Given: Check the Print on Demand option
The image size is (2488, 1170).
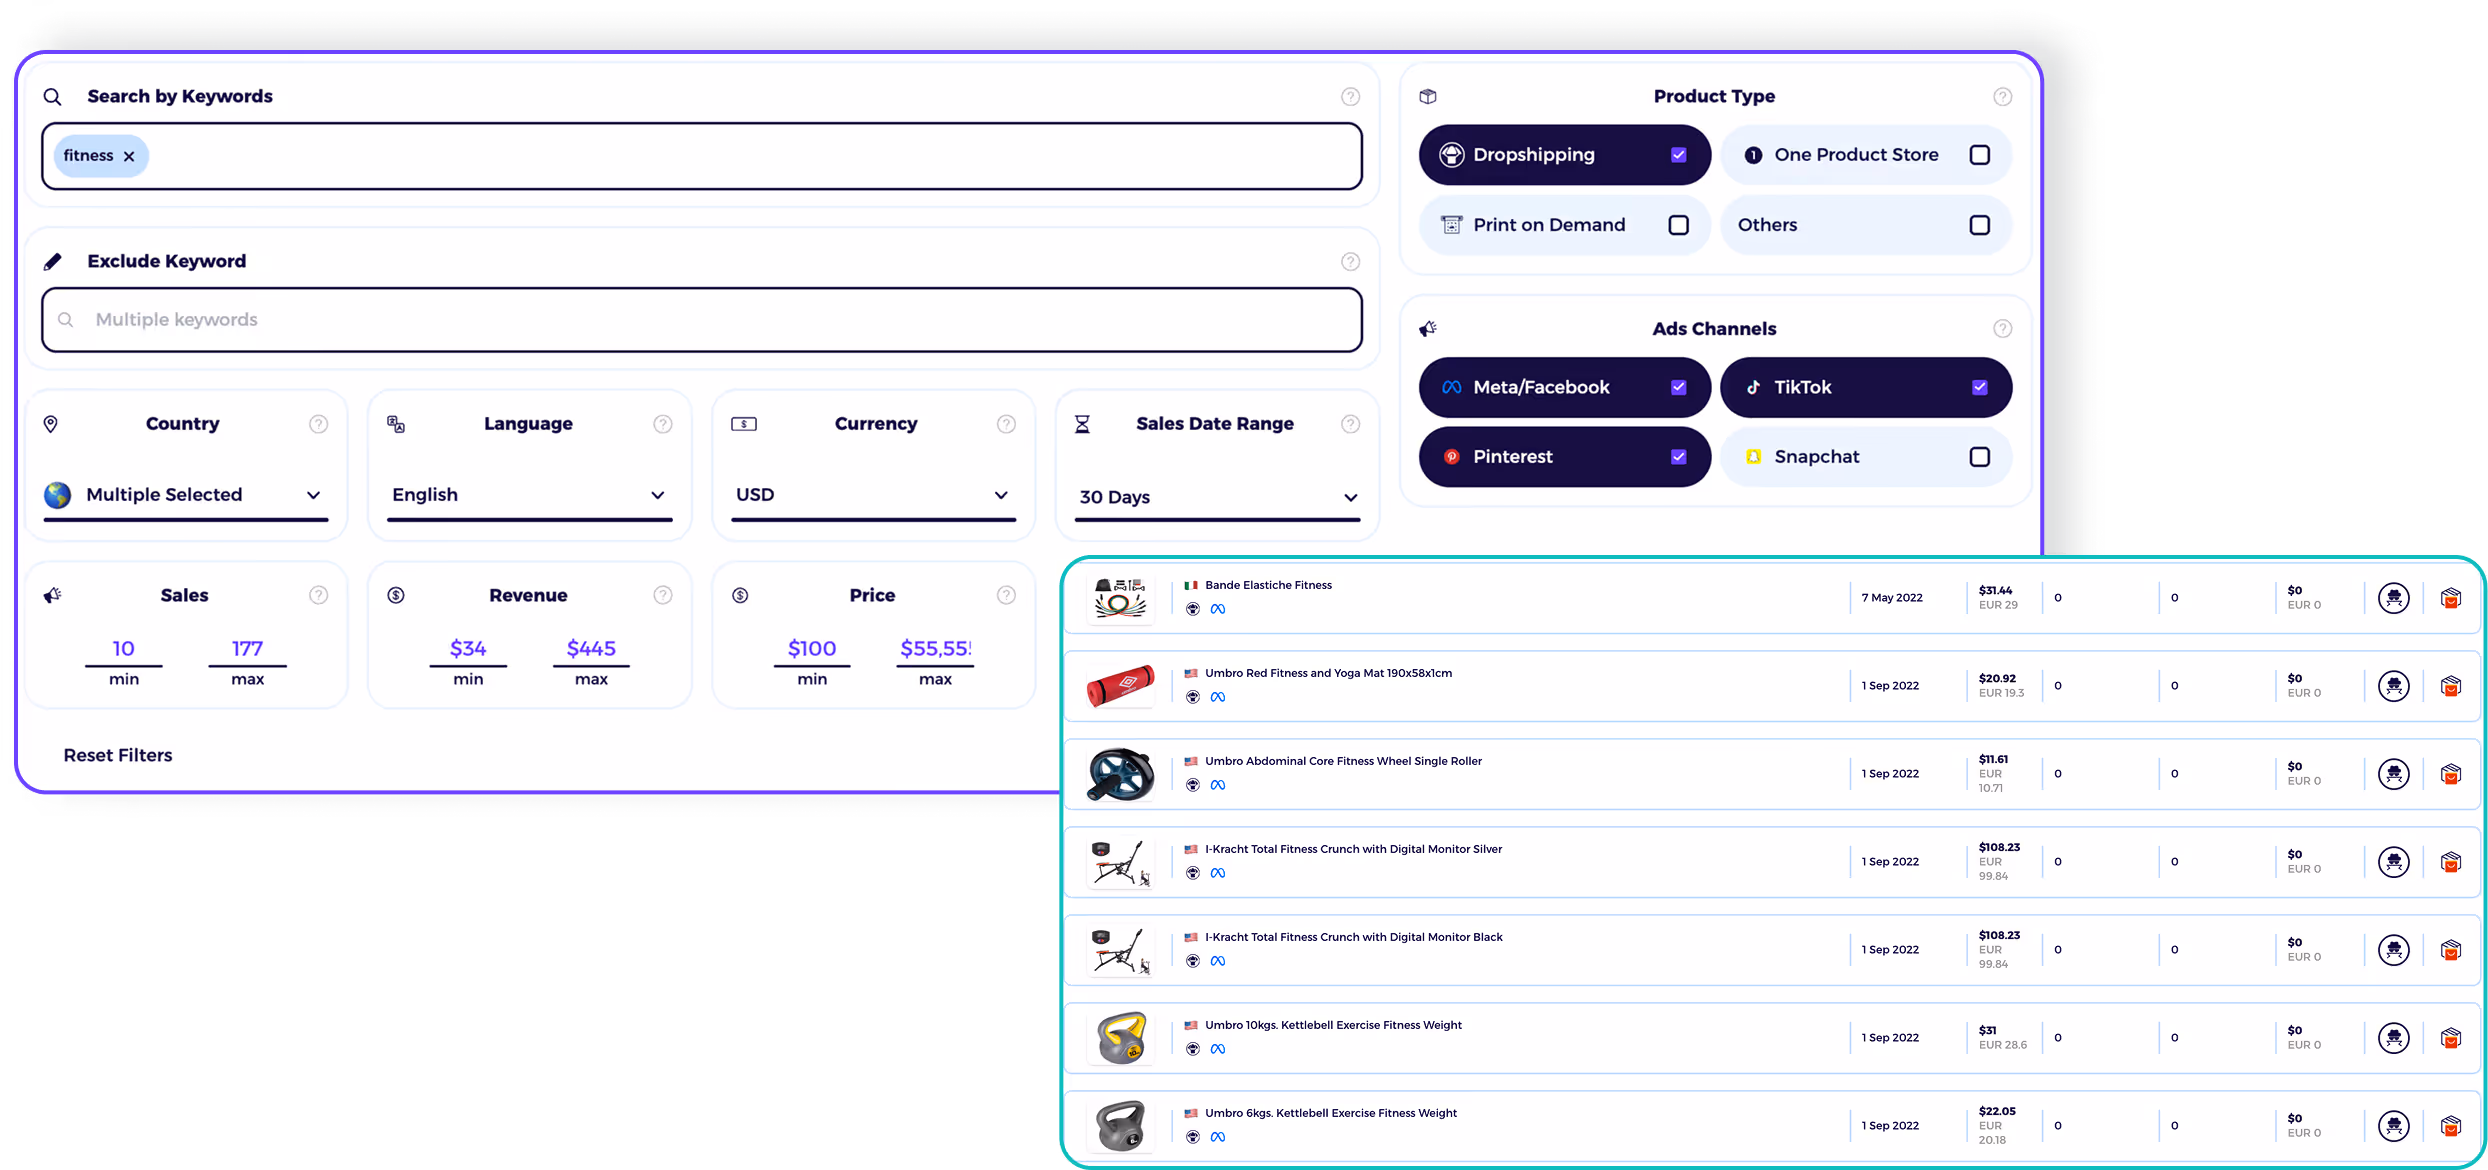Looking at the screenshot, I should click(x=1678, y=225).
